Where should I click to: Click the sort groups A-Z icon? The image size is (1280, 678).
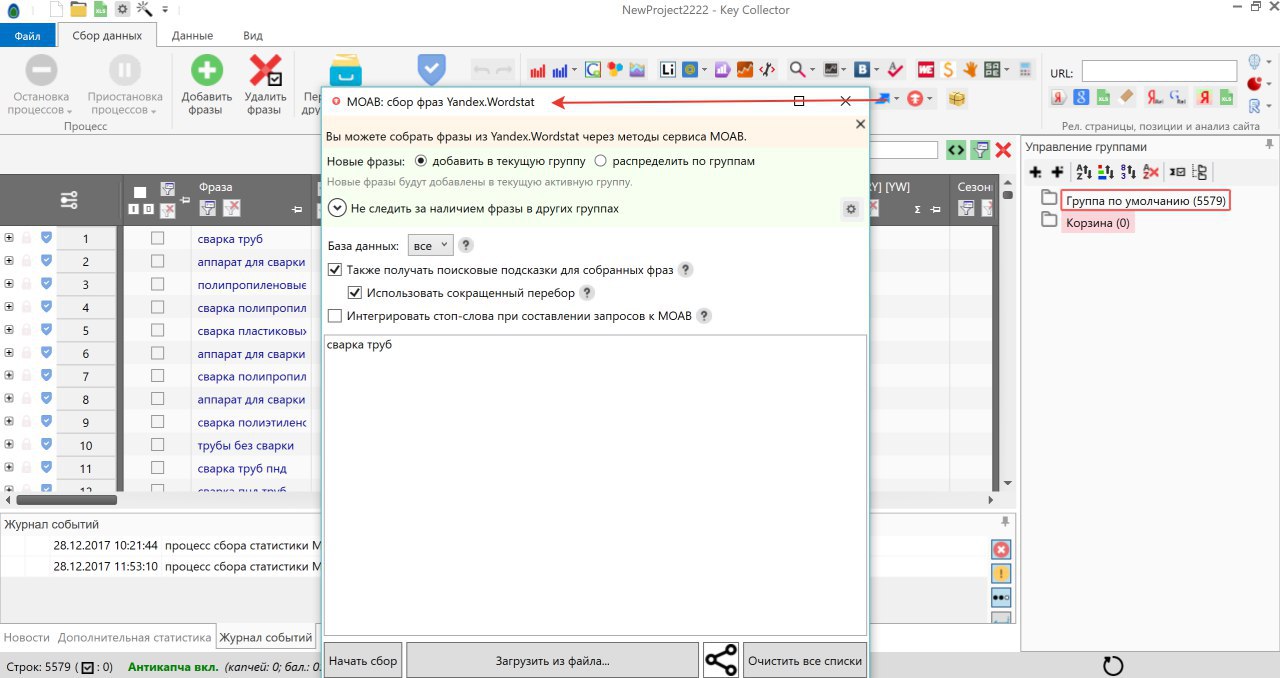[1084, 172]
